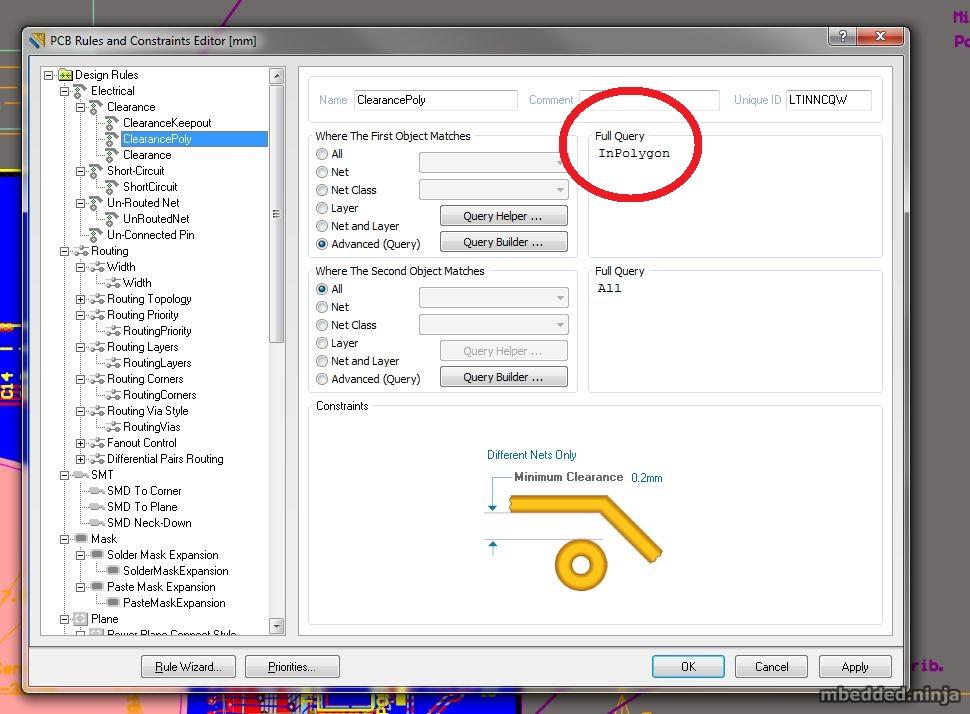Screen dimensions: 970x714
Task: Select the ClearanceKeepout rule icon
Action: 110,122
